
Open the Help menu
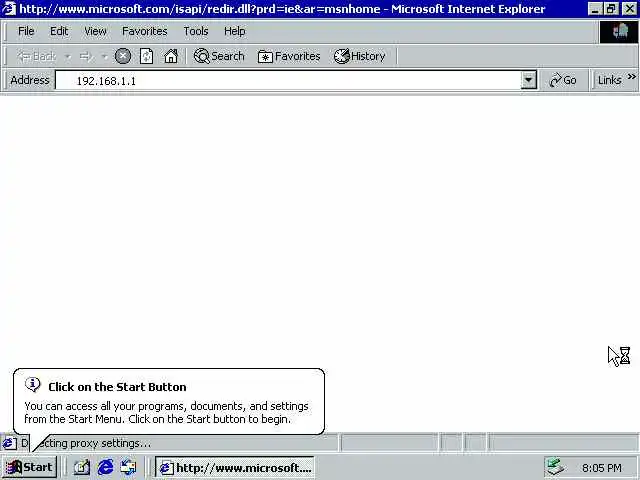pos(235,31)
